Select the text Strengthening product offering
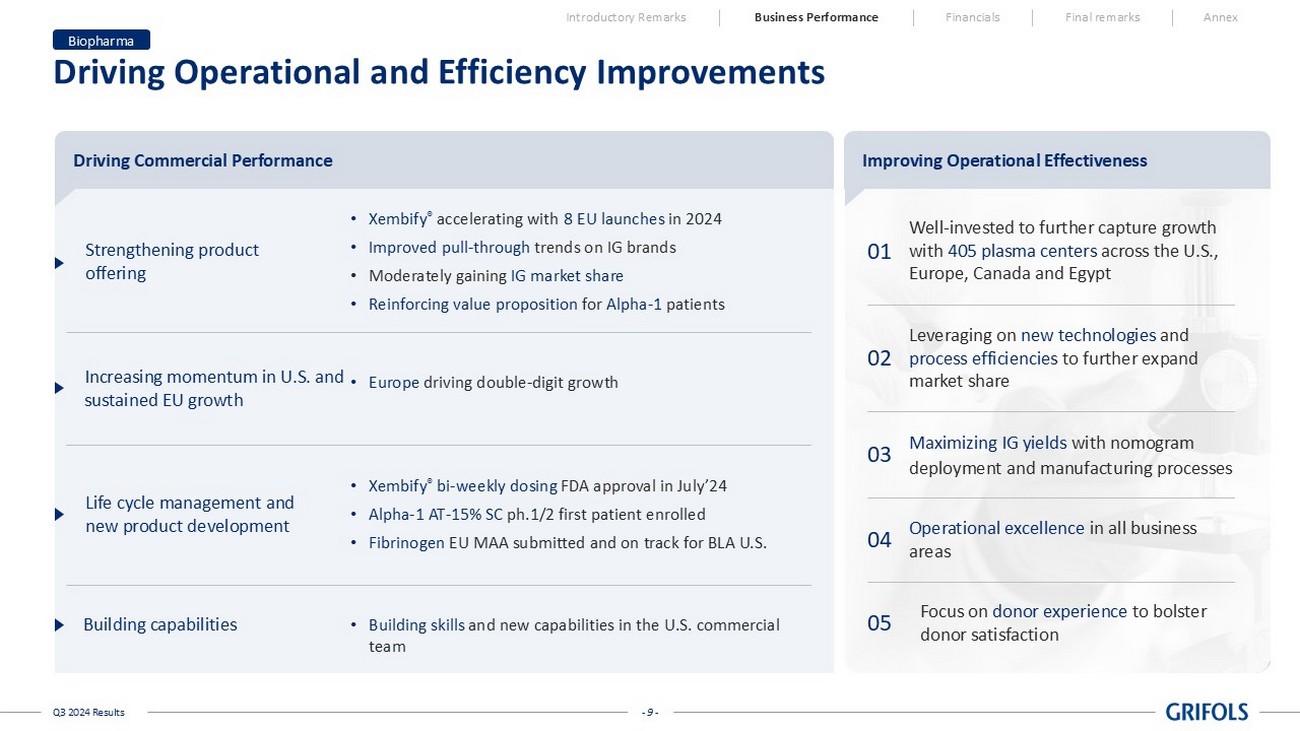The image size is (1300, 731). pos(172,261)
